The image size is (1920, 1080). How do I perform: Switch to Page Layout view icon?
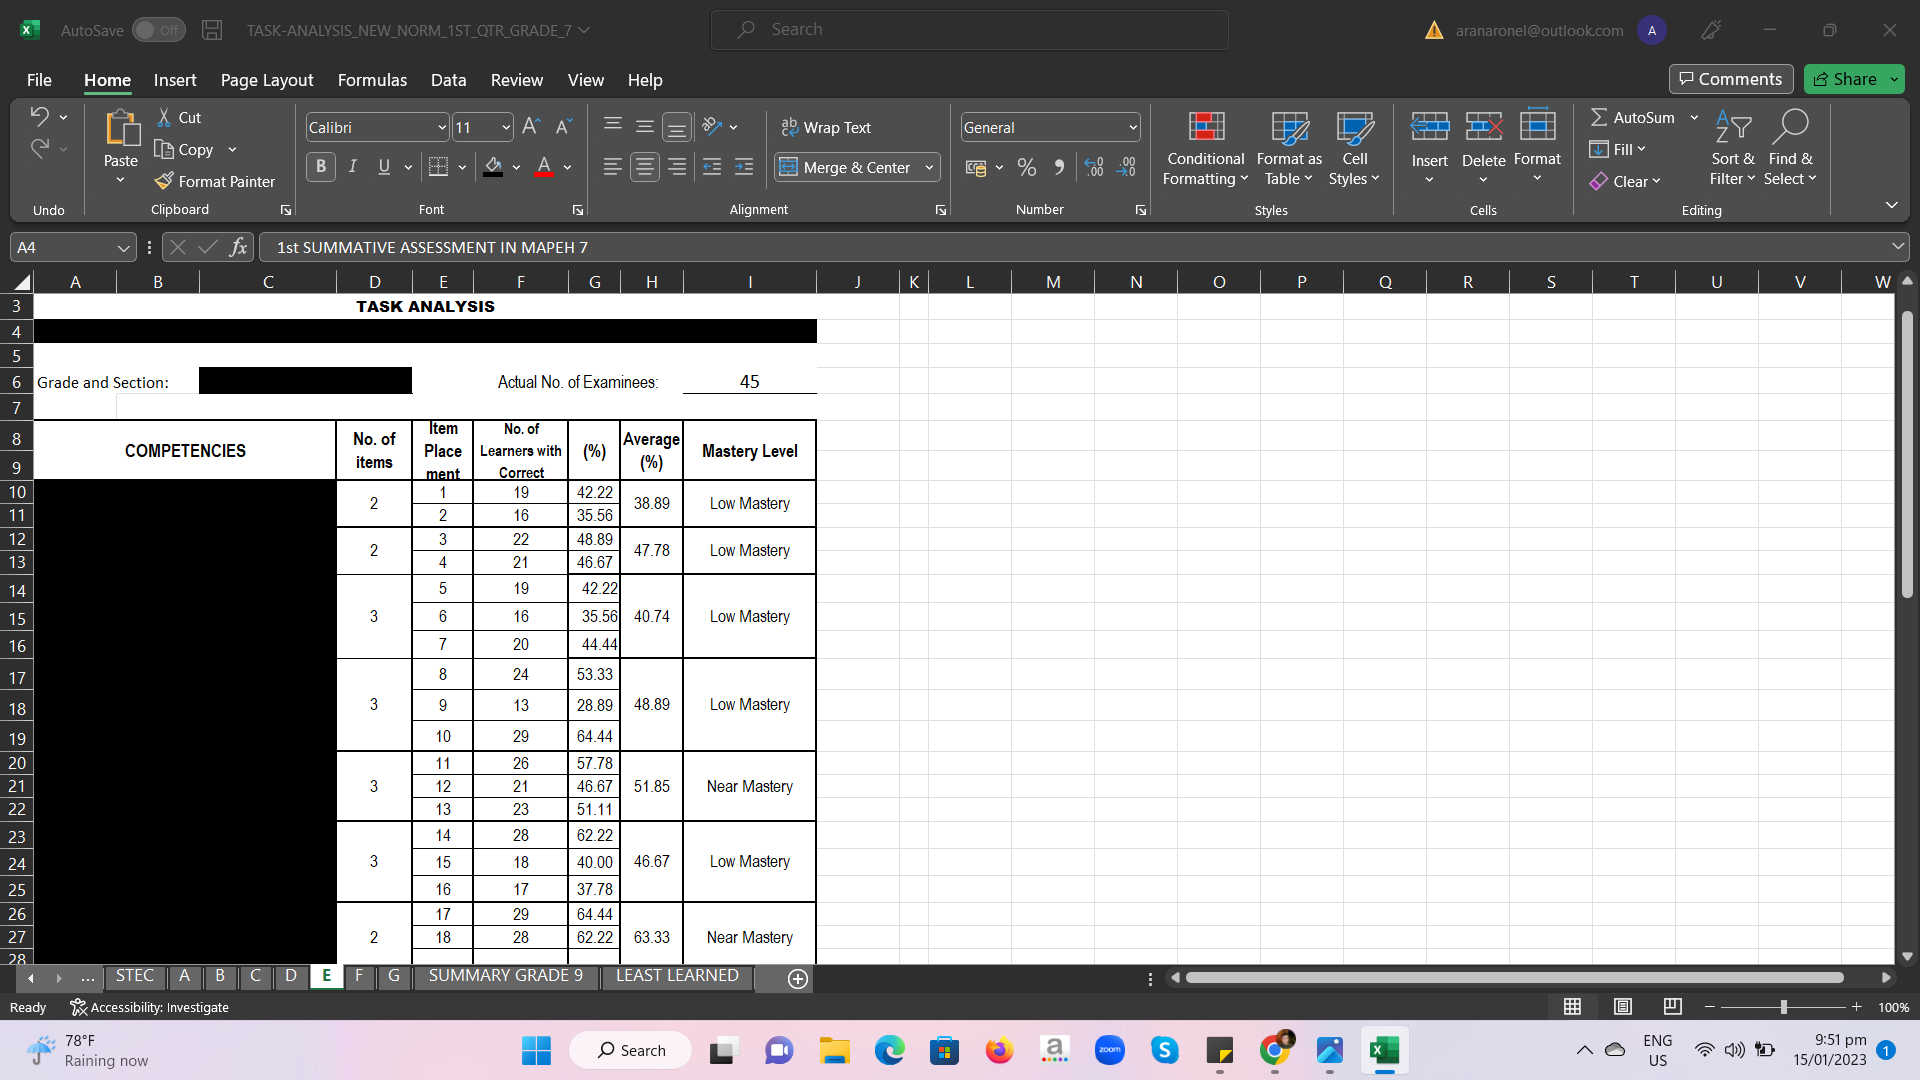click(x=1623, y=1007)
